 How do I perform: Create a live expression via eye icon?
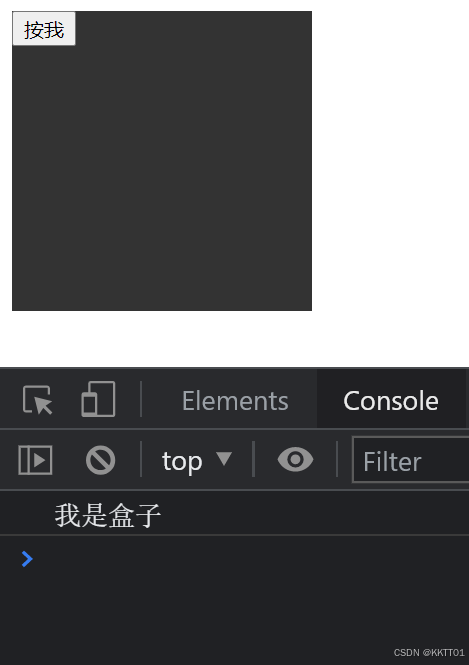(x=296, y=459)
